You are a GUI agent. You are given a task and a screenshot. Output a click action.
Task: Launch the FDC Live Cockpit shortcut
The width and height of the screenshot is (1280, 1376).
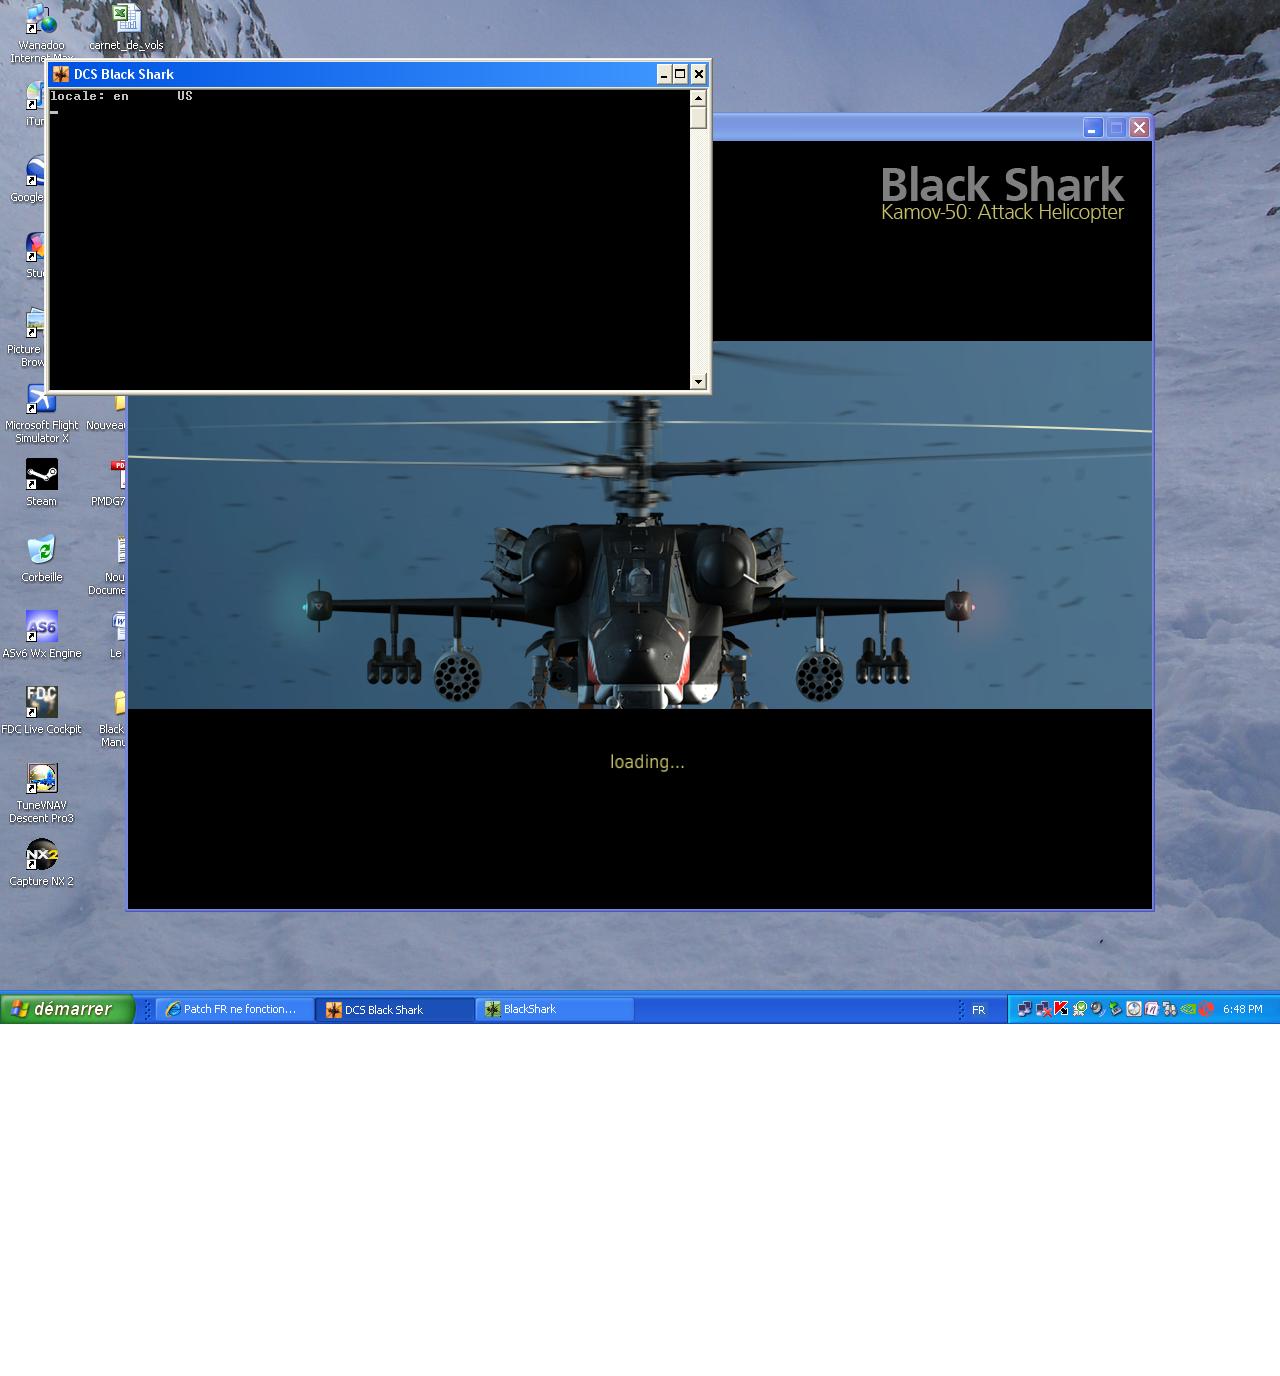click(x=41, y=710)
